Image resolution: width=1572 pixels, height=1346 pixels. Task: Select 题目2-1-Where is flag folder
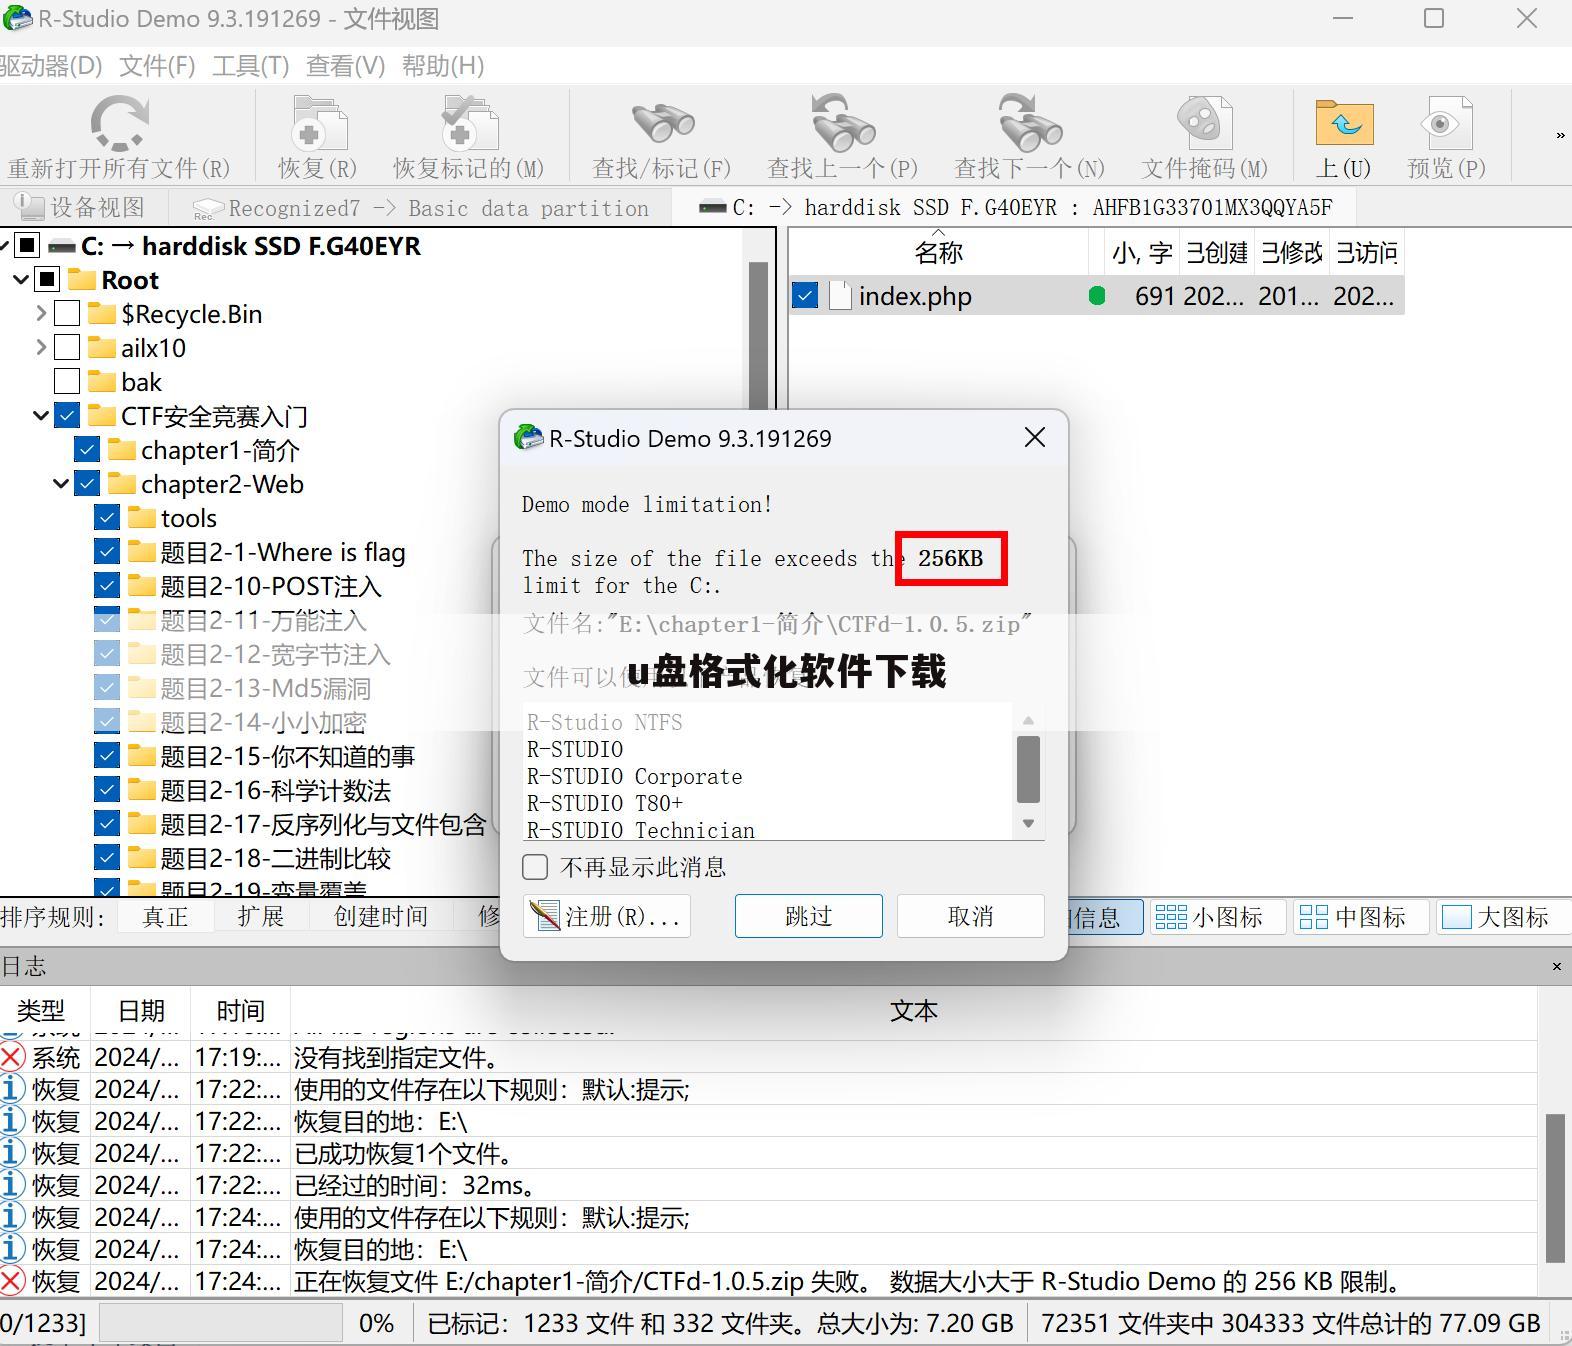coord(283,552)
